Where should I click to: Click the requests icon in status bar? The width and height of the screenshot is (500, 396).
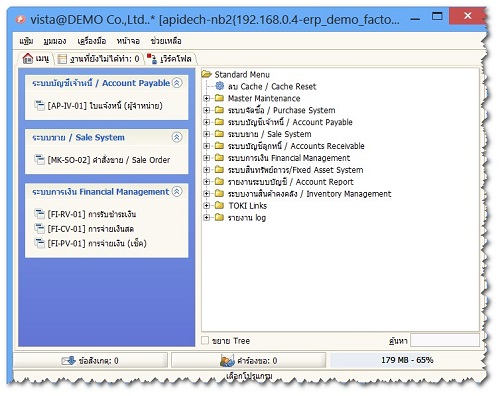(227, 360)
